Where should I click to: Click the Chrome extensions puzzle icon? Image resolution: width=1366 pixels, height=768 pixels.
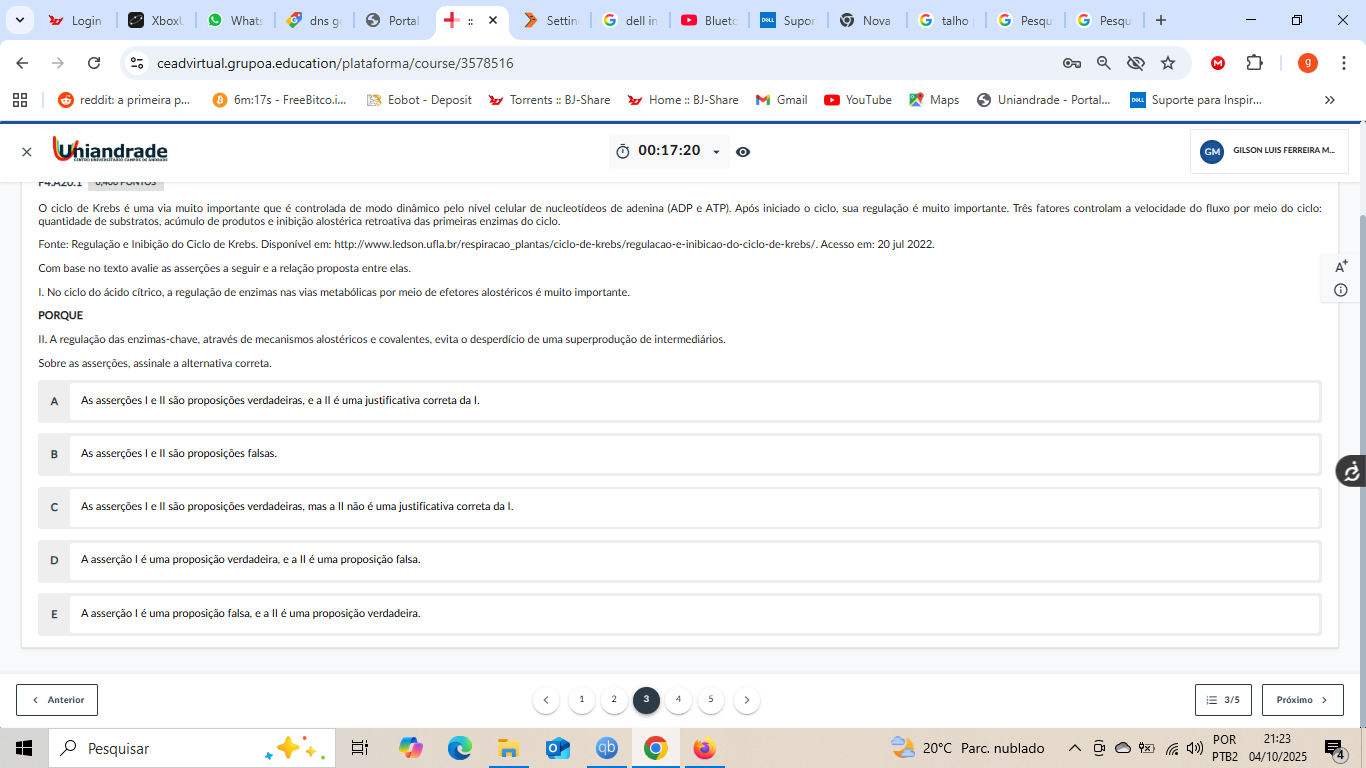(x=1254, y=63)
